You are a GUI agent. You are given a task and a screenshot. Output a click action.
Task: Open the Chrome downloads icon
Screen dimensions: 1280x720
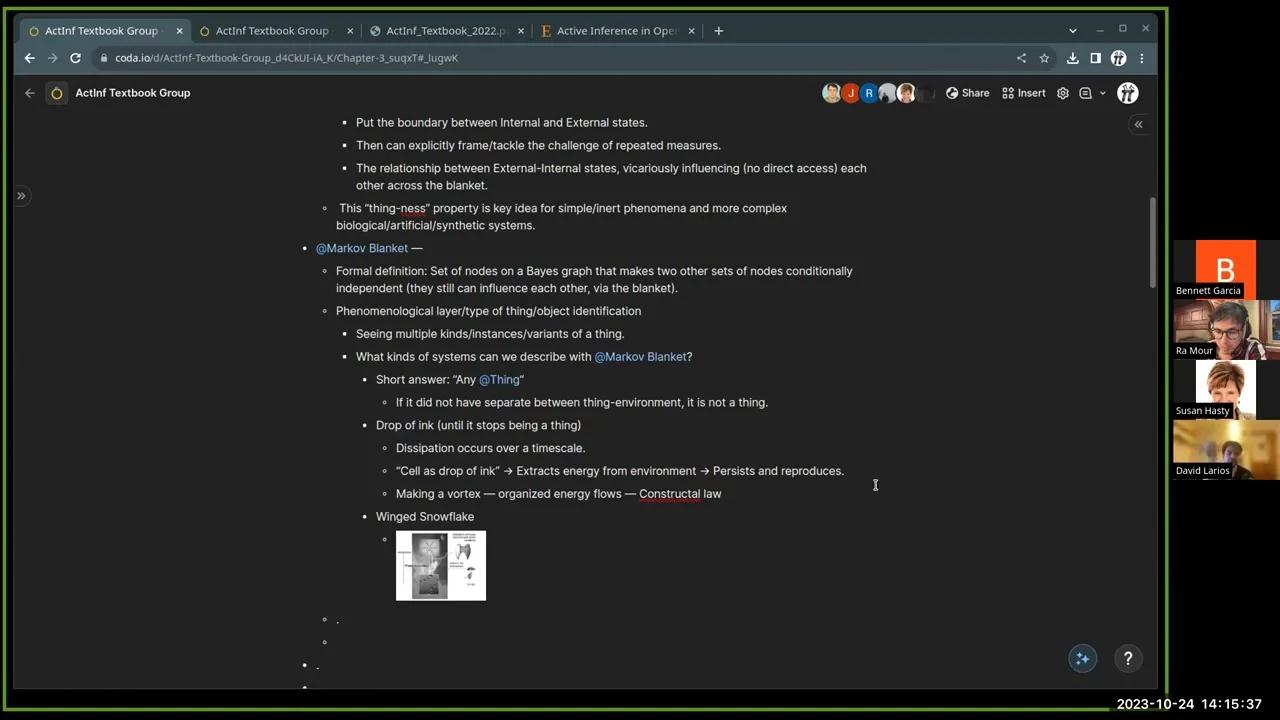click(x=1073, y=58)
